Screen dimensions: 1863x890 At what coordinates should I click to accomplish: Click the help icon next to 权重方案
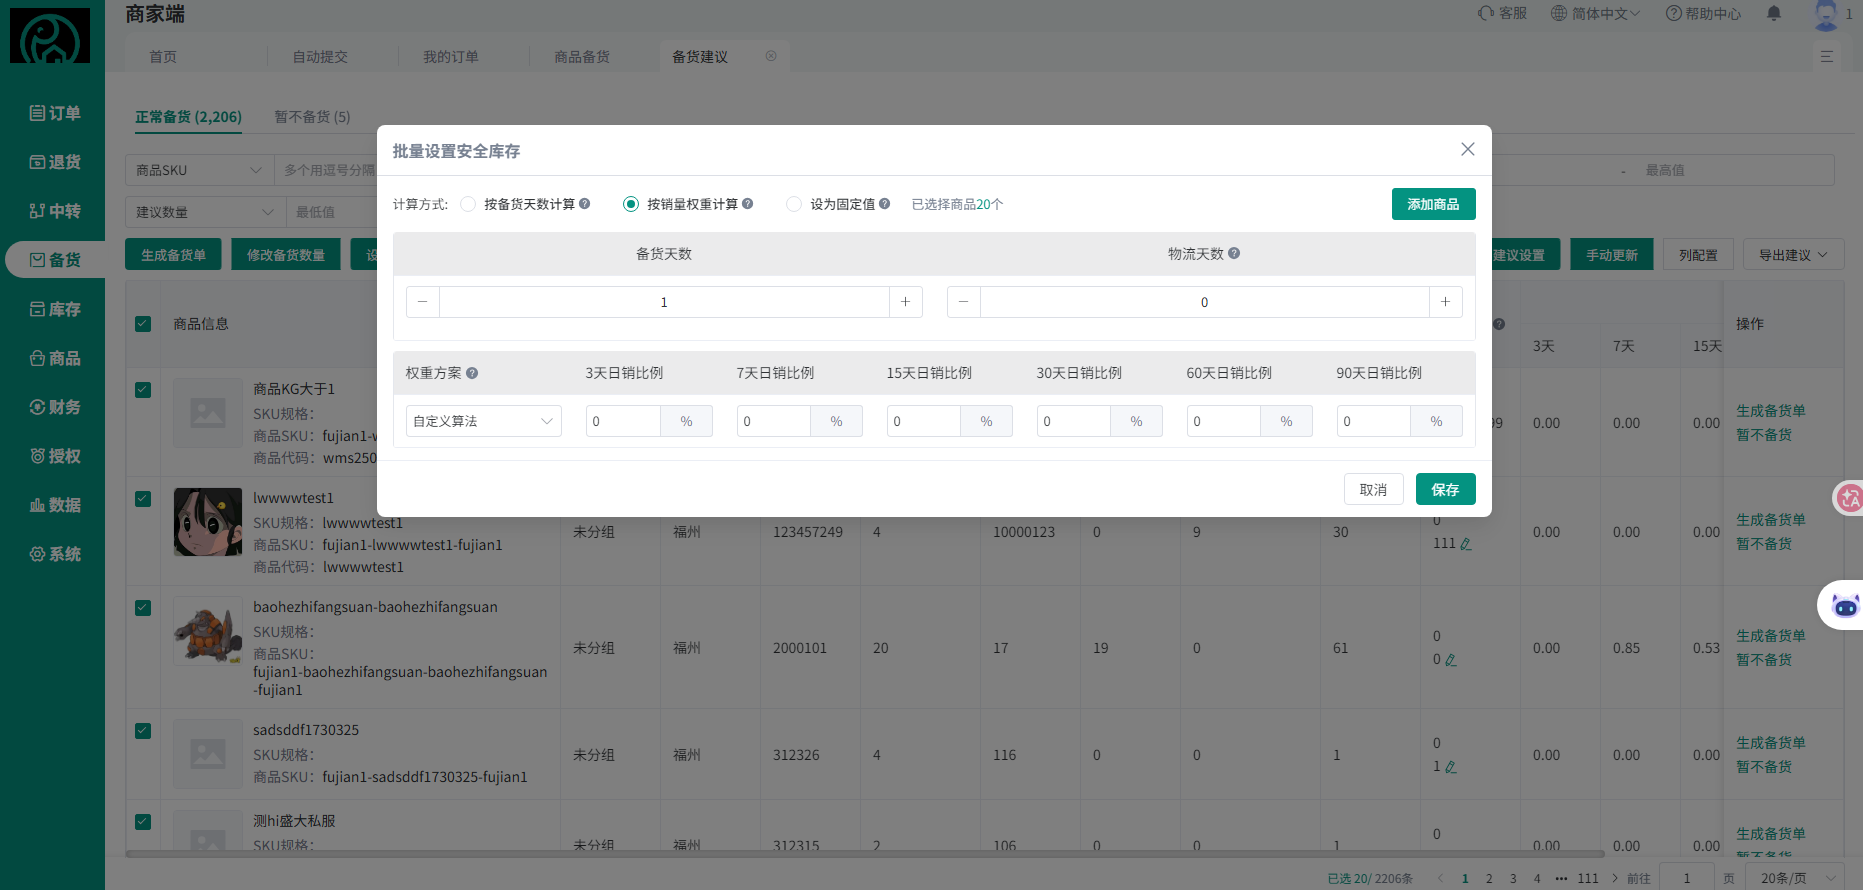coord(472,373)
